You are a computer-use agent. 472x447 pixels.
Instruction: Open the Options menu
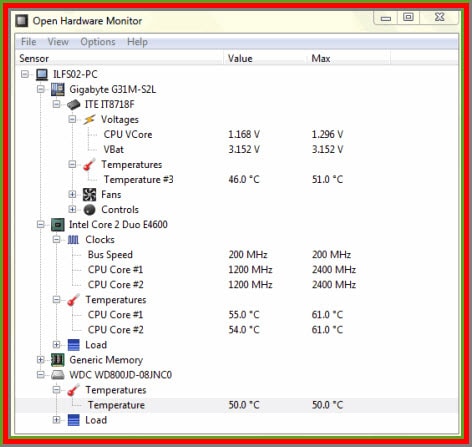tap(98, 42)
